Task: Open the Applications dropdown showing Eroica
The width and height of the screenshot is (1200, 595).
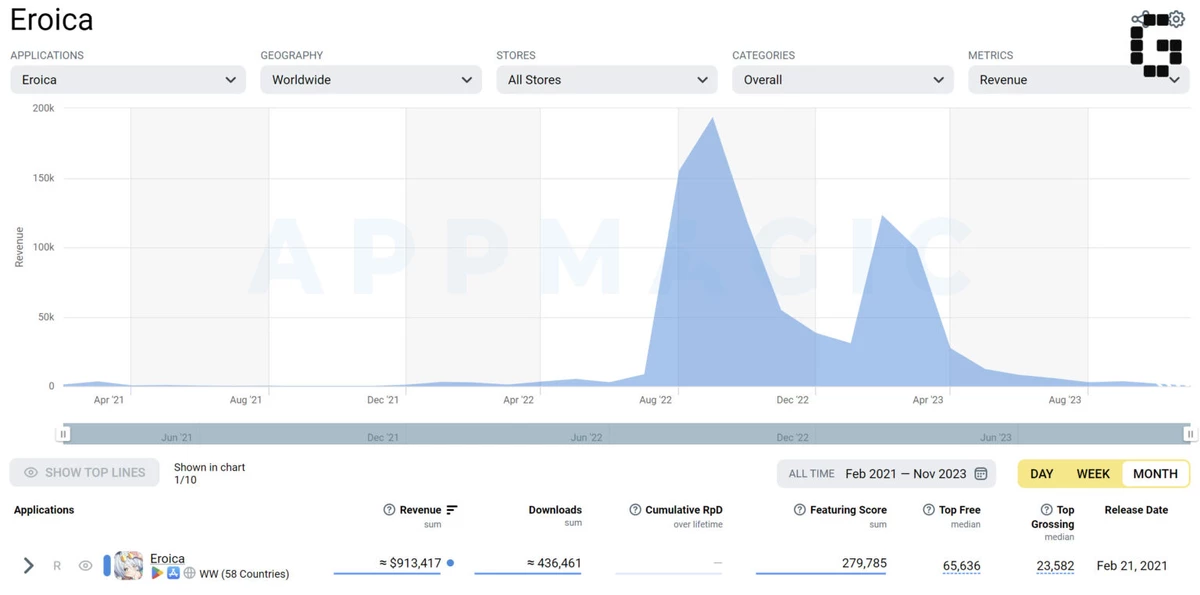Action: [128, 80]
